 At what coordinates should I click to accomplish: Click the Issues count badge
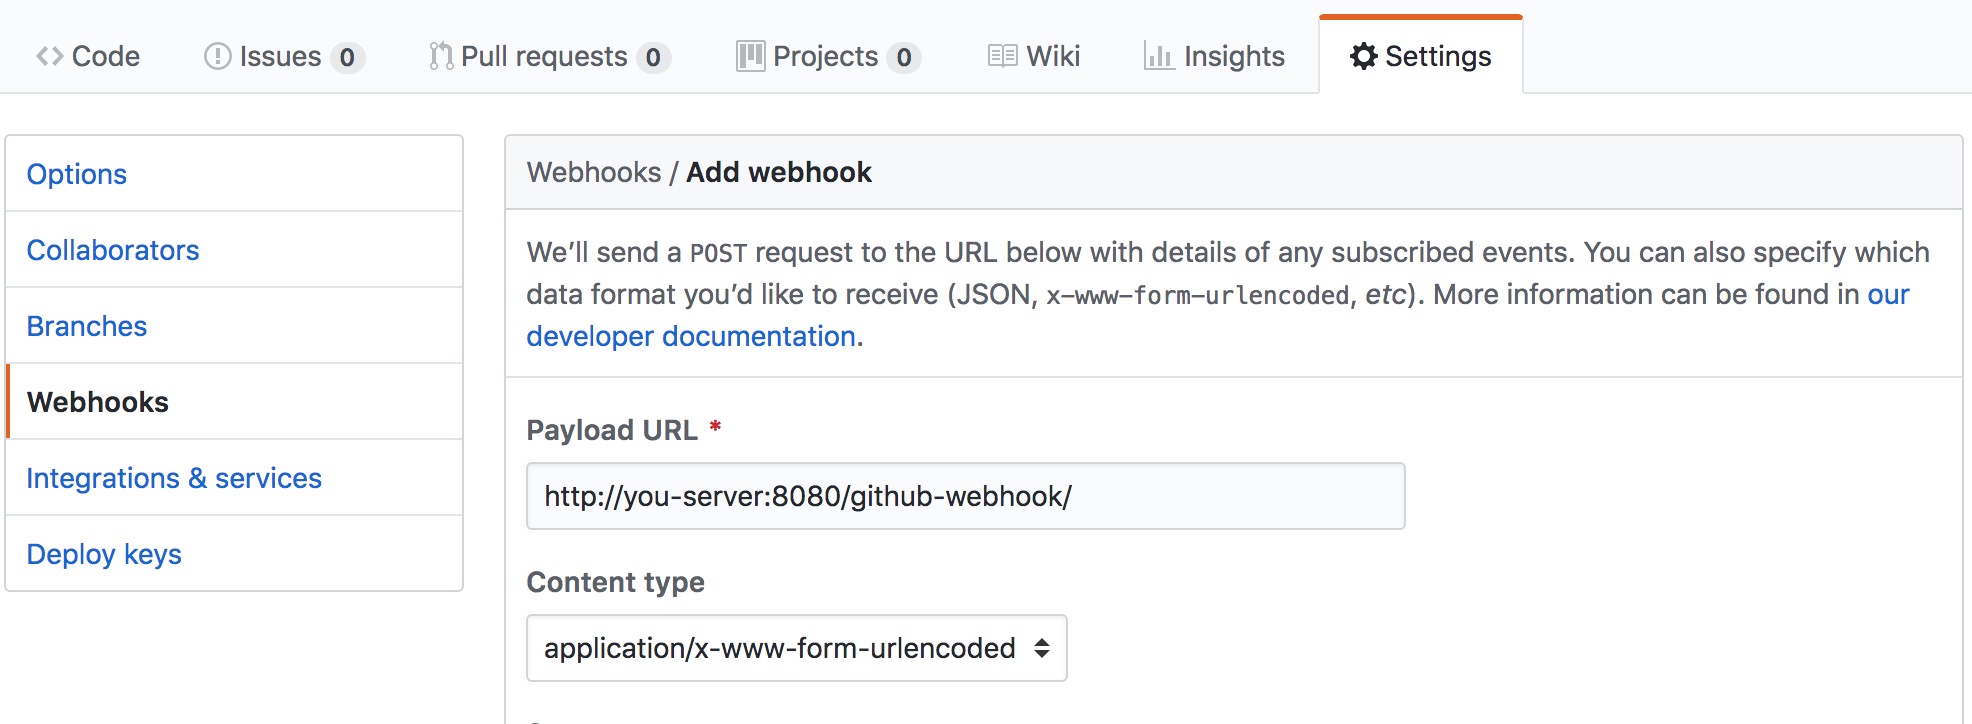click(347, 57)
